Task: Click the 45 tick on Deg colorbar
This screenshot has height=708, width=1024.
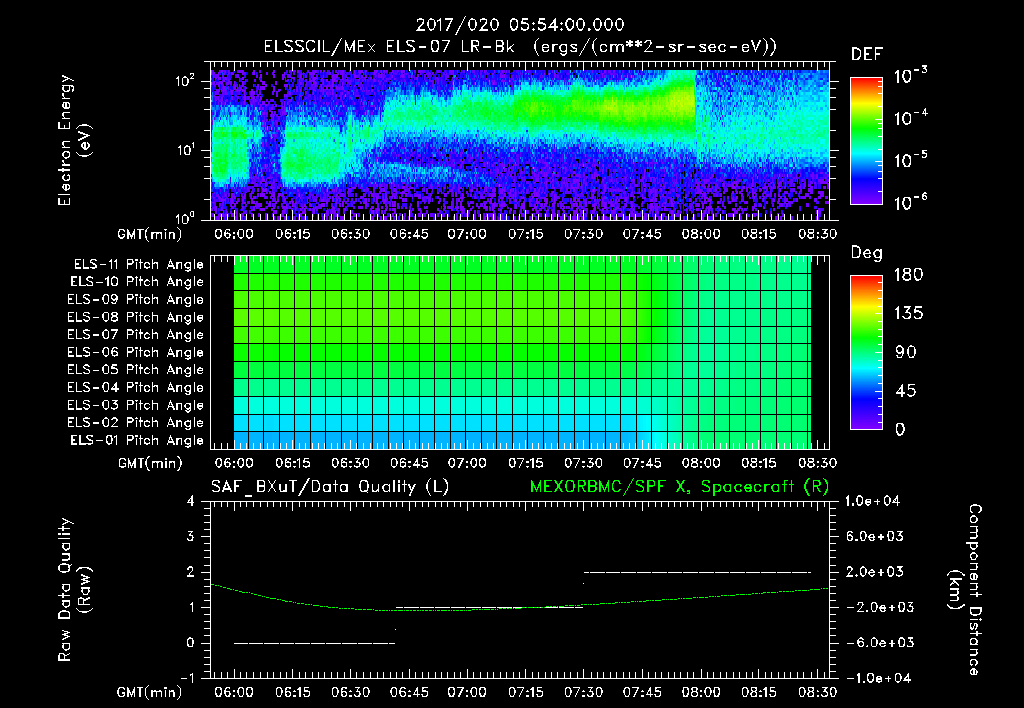Action: pyautogui.click(x=906, y=391)
